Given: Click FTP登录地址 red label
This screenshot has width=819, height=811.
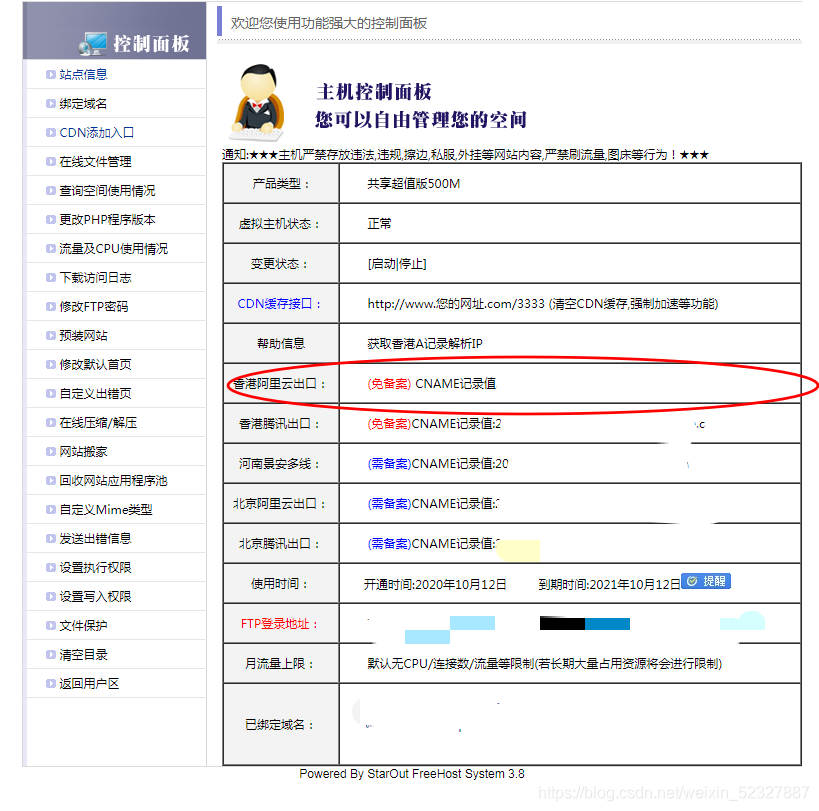Looking at the screenshot, I should (279, 624).
